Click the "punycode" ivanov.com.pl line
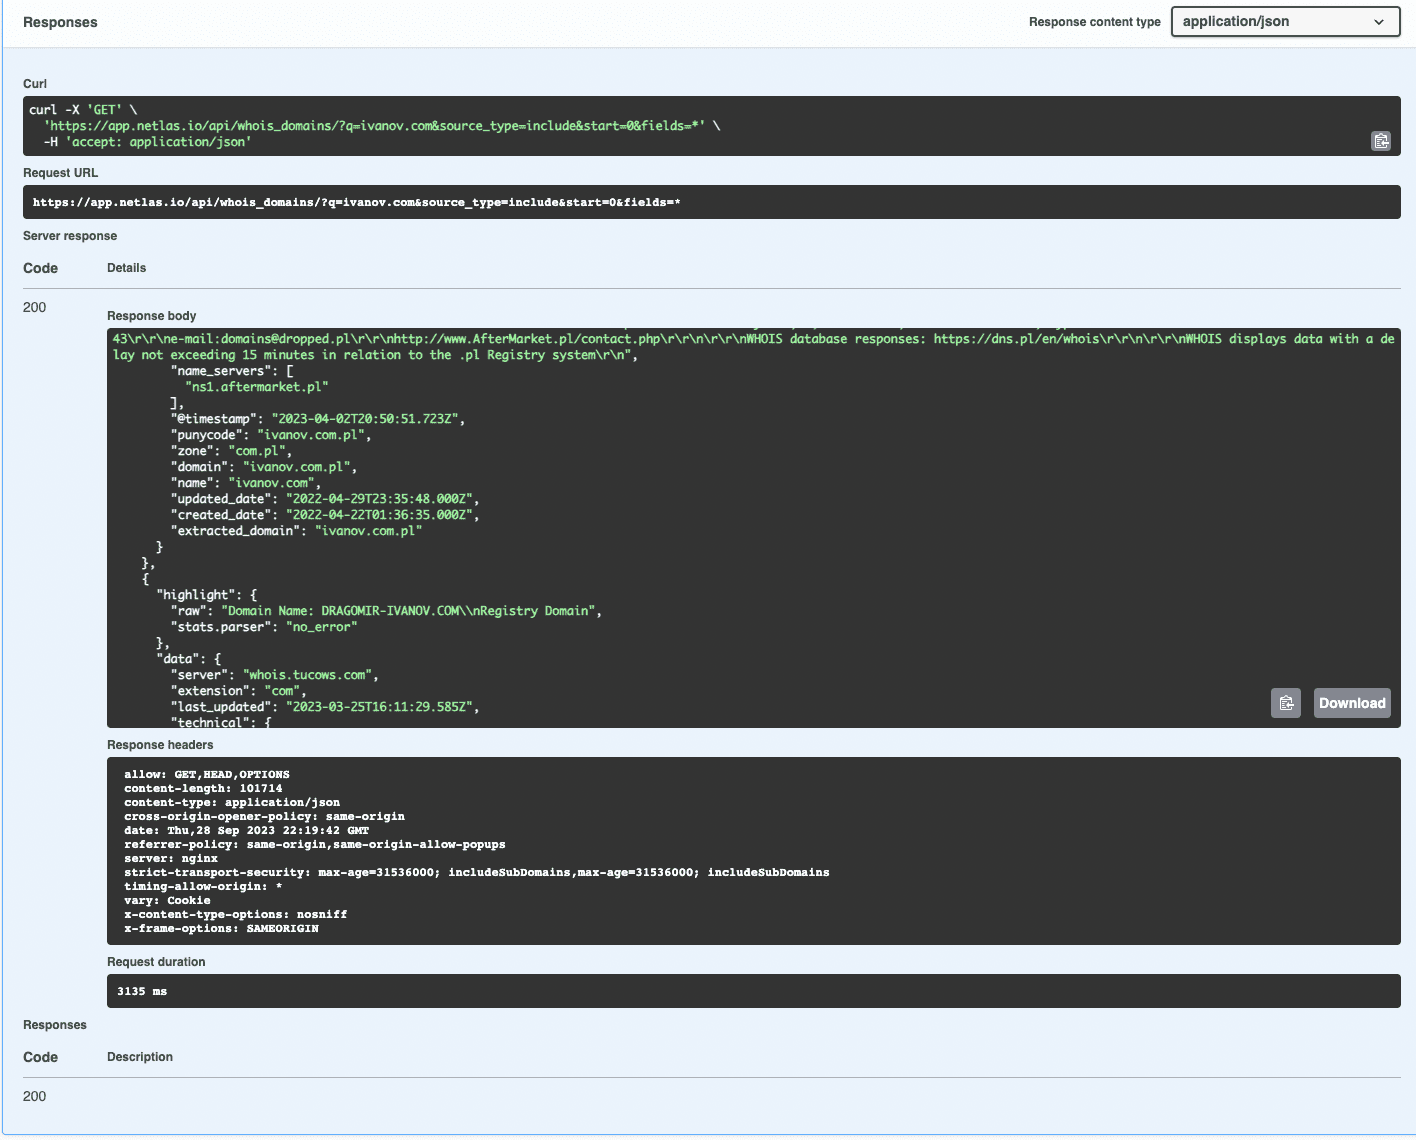 click(x=271, y=435)
